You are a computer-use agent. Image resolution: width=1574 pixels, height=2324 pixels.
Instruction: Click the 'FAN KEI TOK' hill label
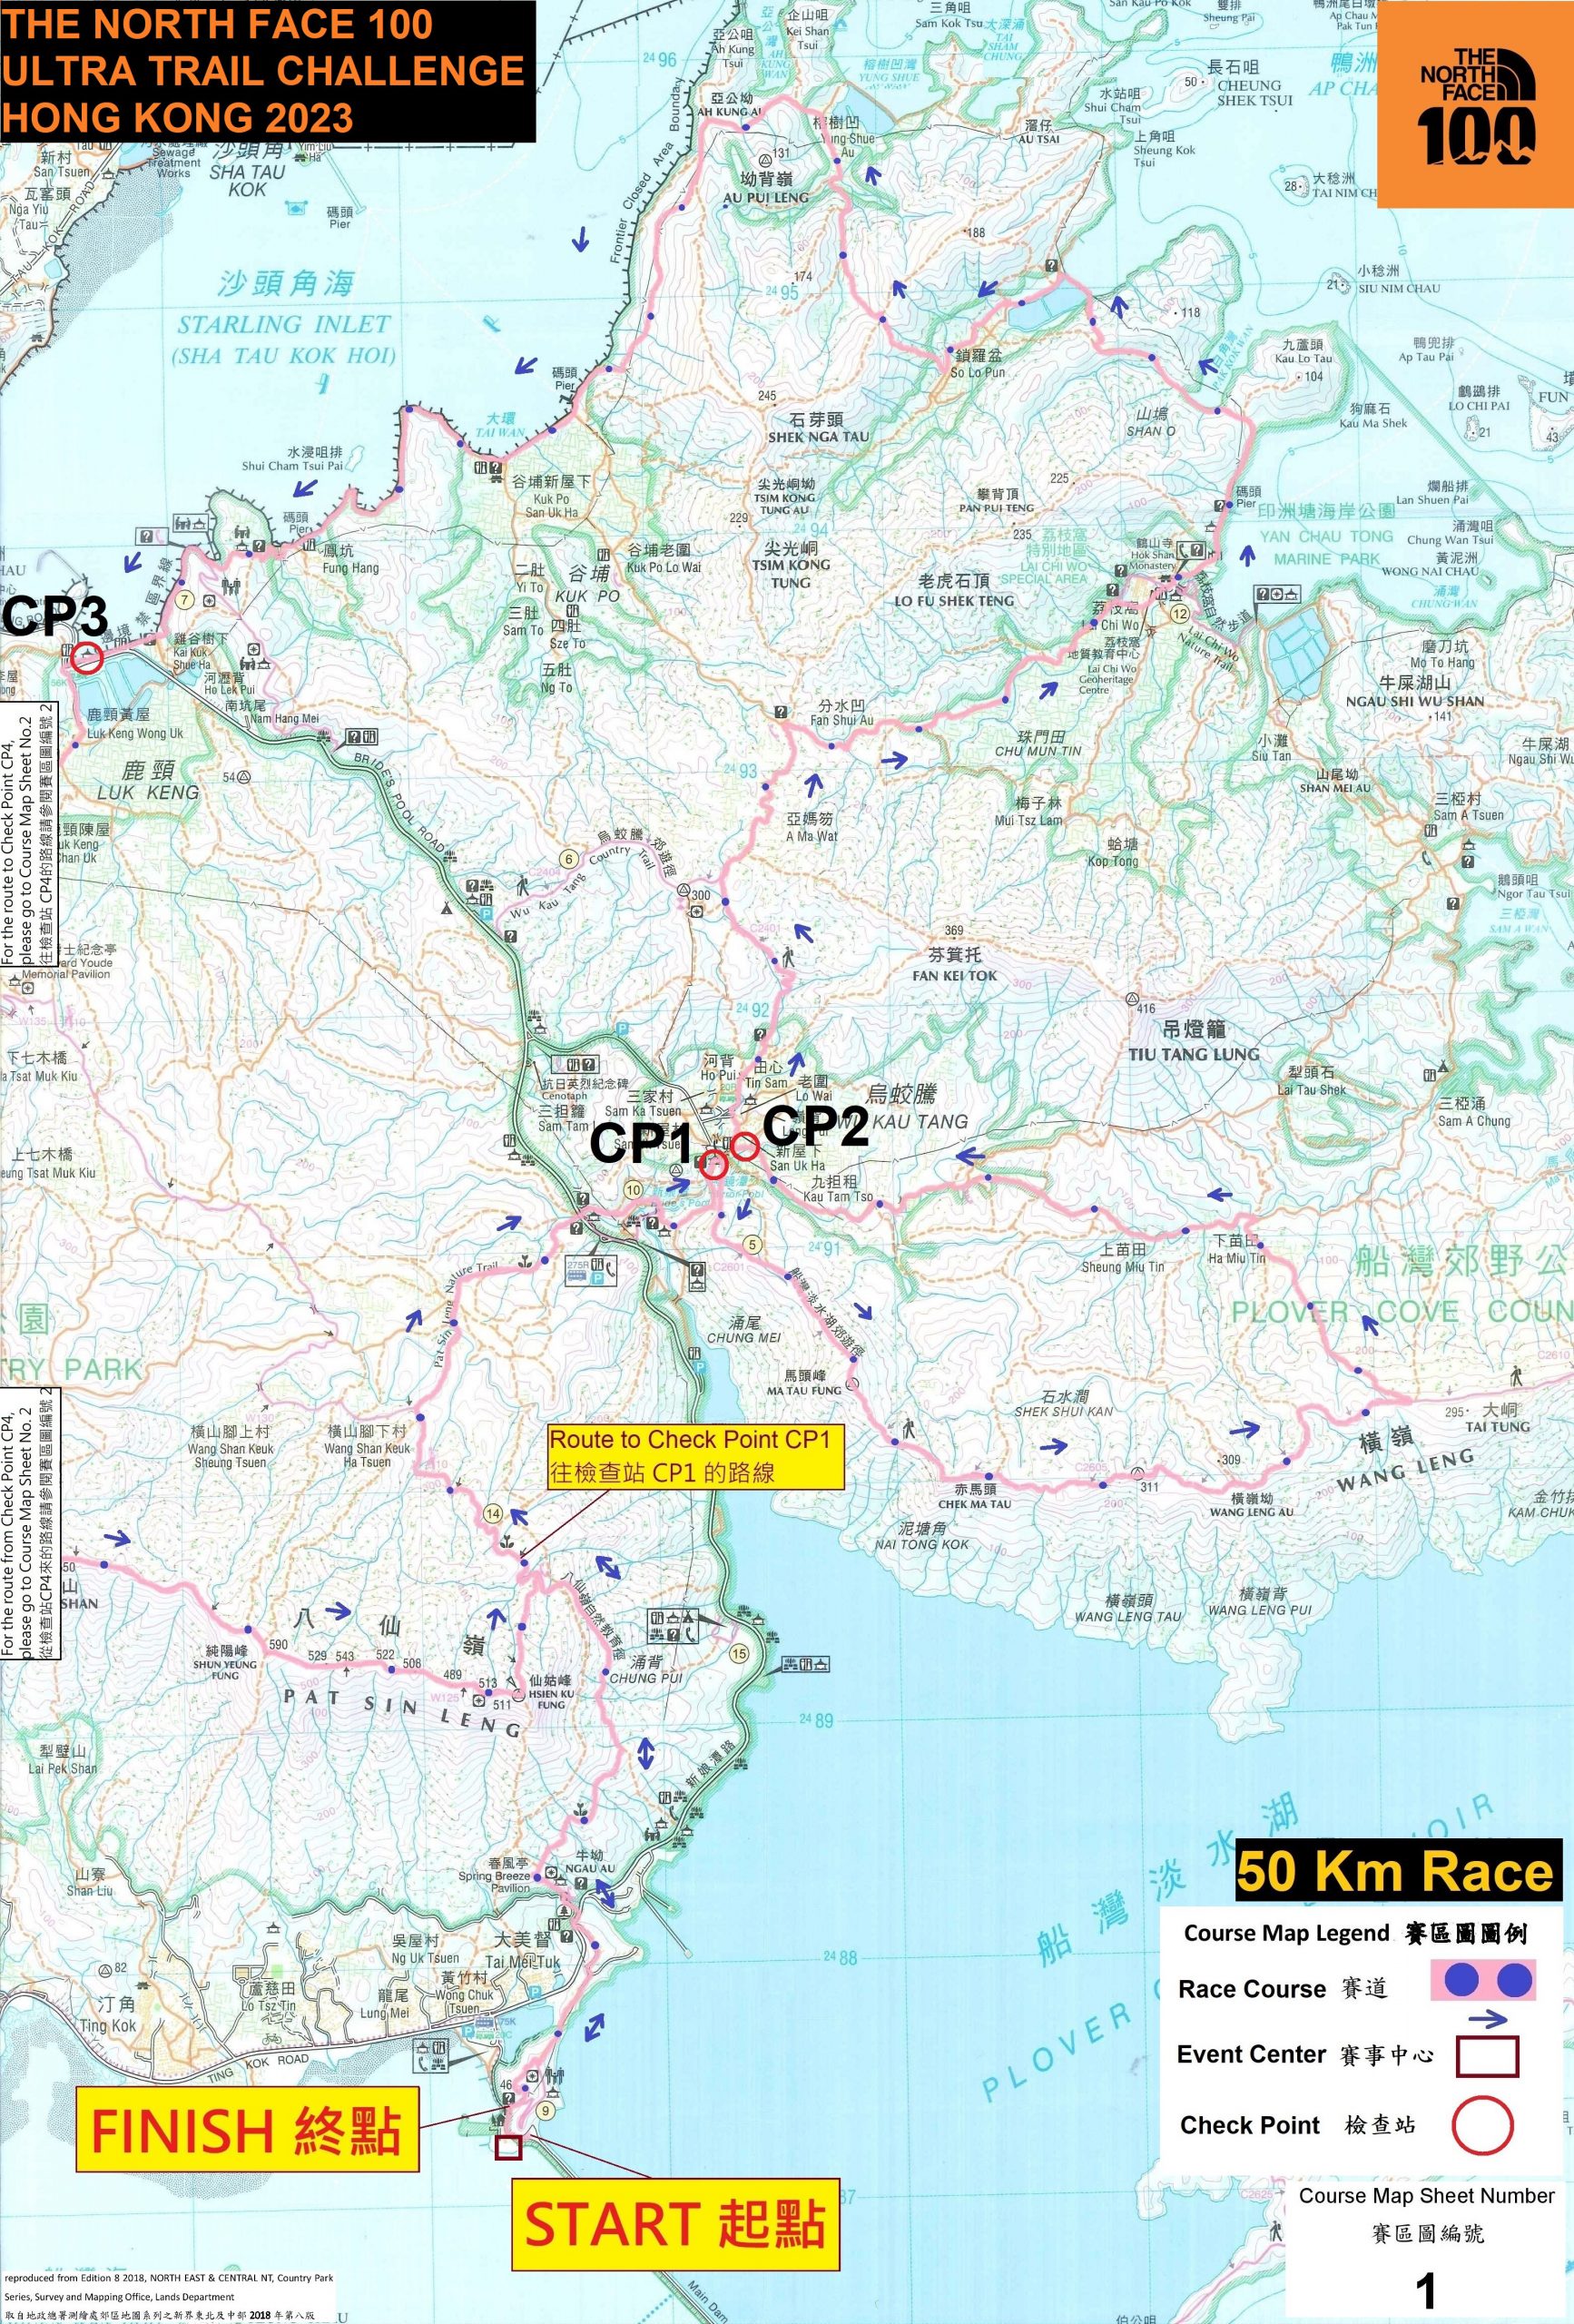pos(954,975)
